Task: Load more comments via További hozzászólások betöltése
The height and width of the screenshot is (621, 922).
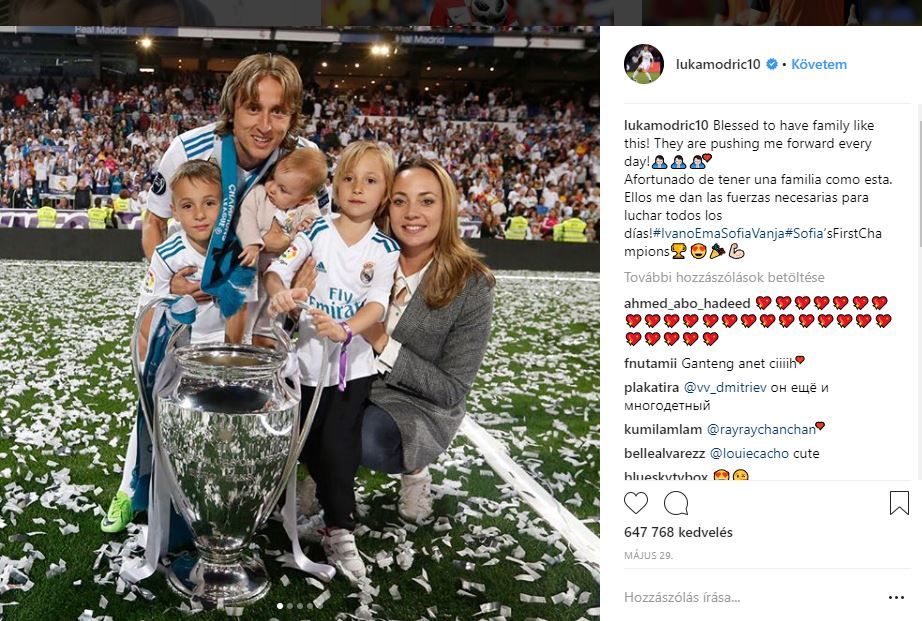Action: 724,277
